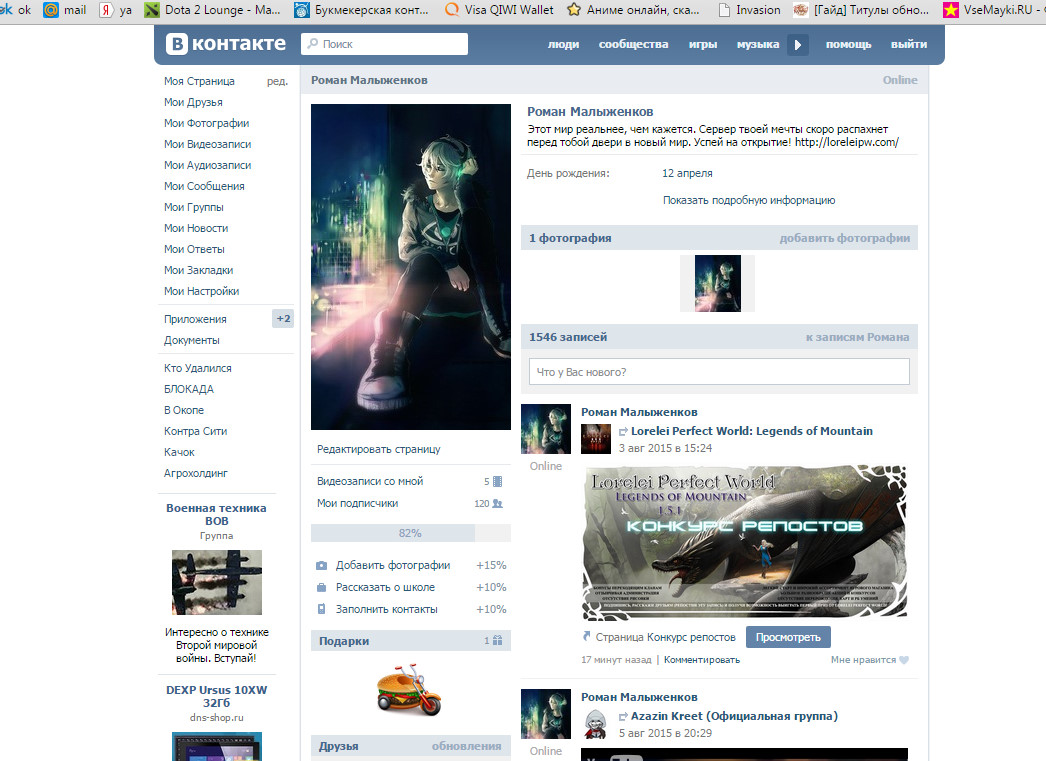Viewport: 1046px width, 761px height.
Task: Open the Букмекерская конт... bookmark
Action: point(361,9)
